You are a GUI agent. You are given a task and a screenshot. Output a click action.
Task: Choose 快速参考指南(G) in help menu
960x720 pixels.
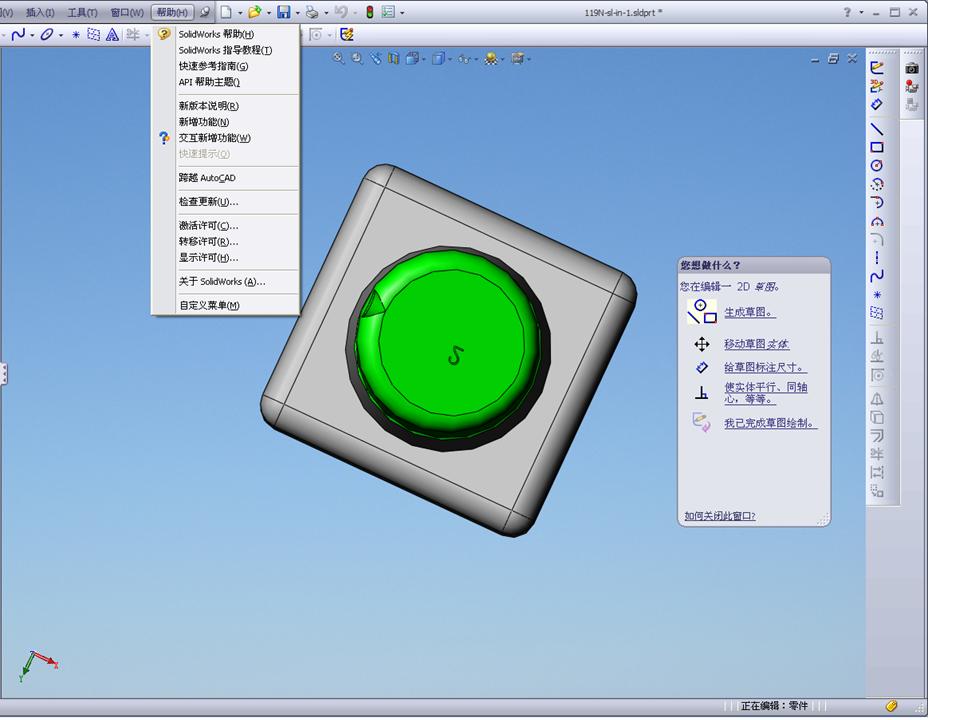click(225, 66)
